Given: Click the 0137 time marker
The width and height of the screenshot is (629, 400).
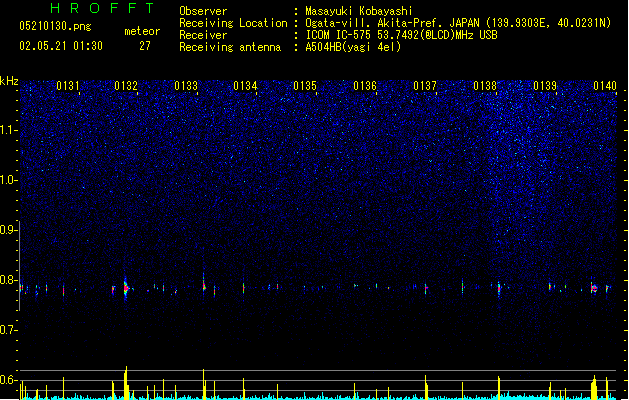Looking at the screenshot, I should coord(425,86).
